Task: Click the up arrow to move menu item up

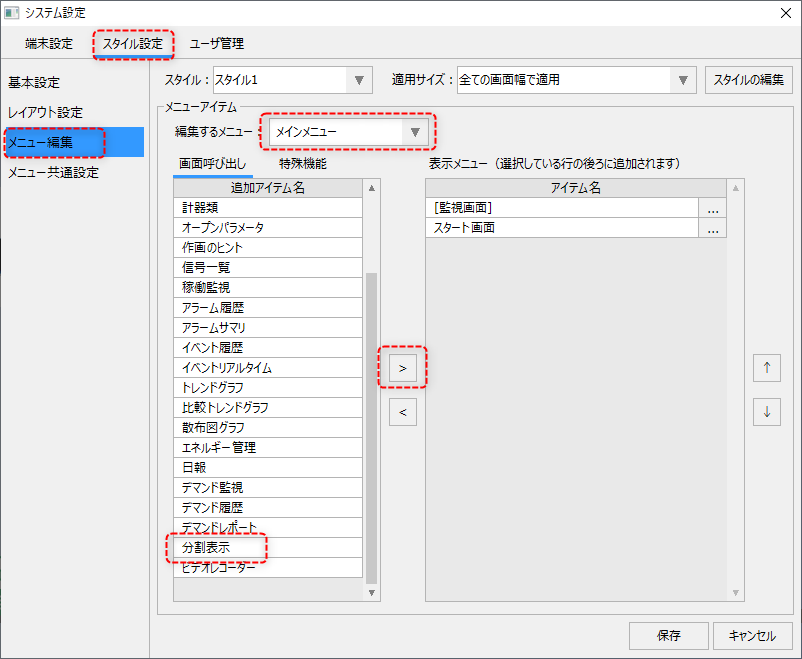Action: coord(767,368)
